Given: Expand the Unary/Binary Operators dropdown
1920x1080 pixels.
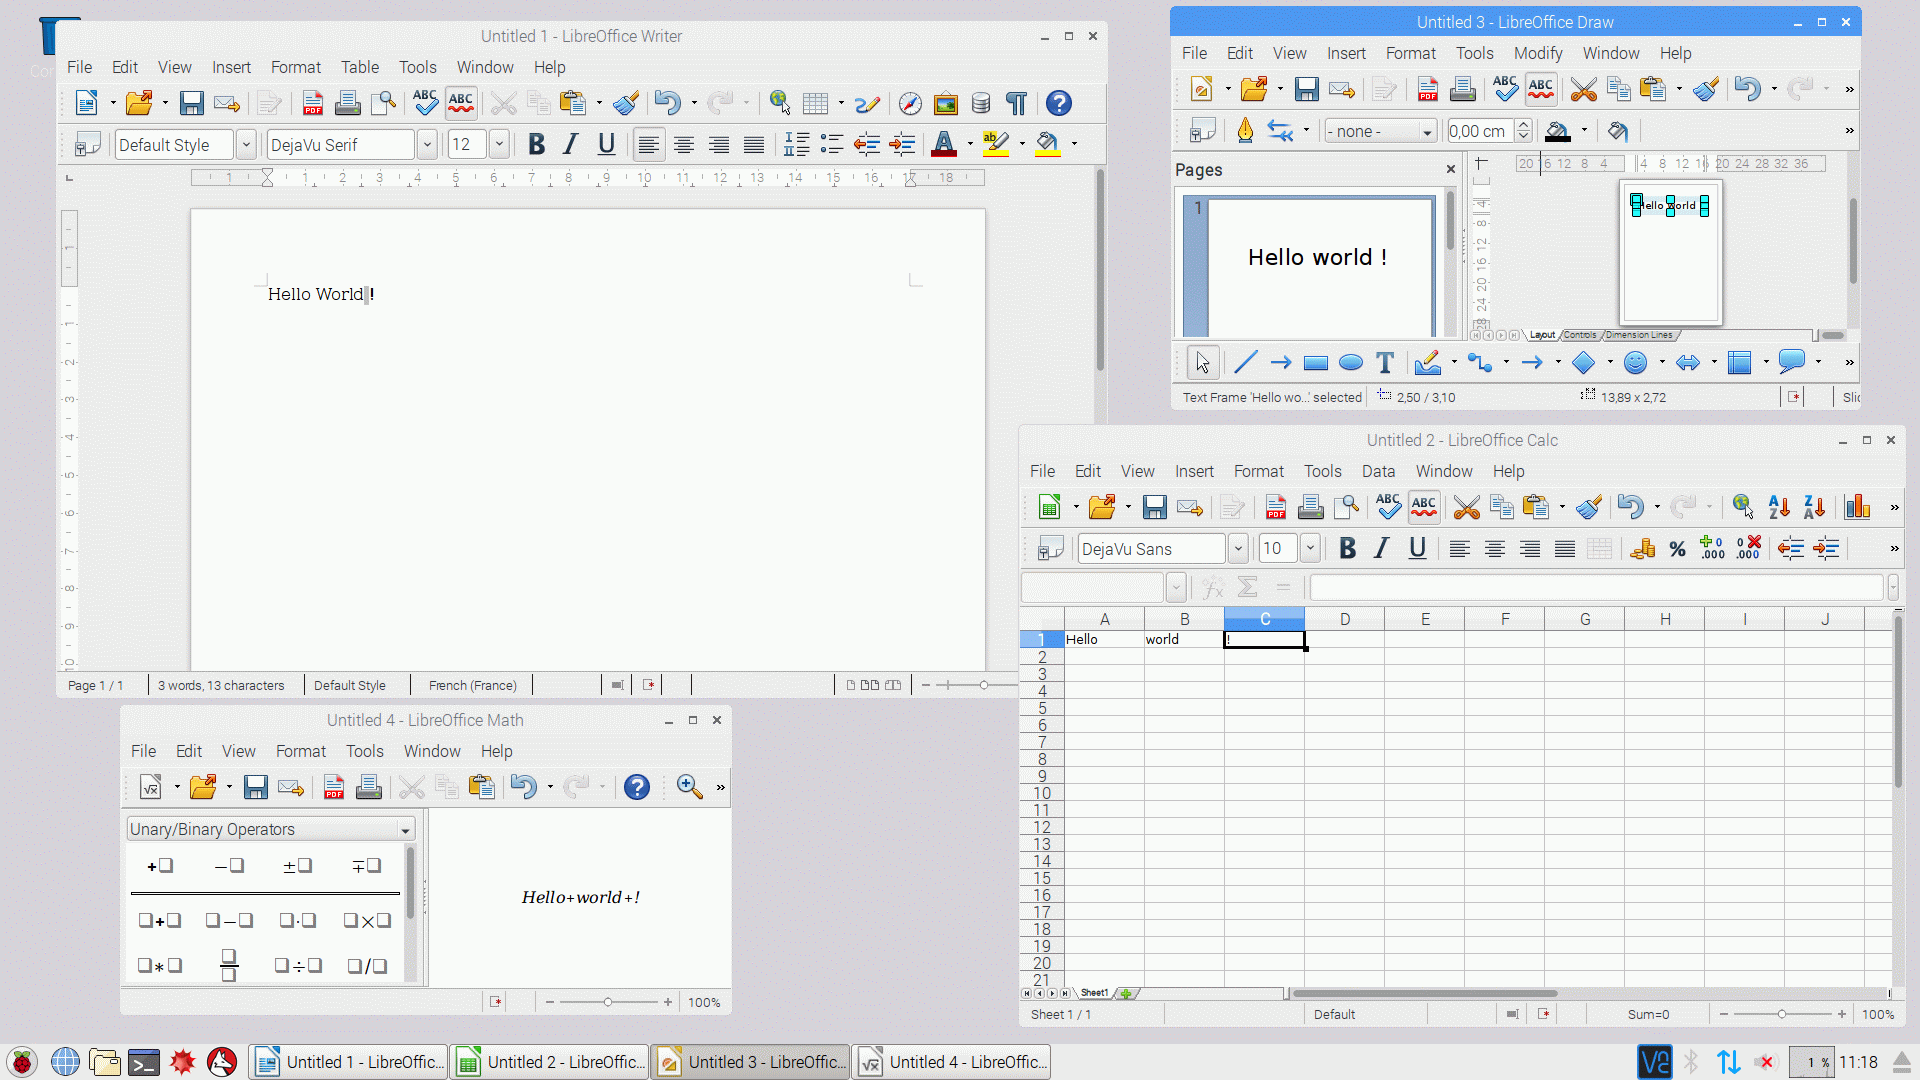Looking at the screenshot, I should [x=405, y=830].
